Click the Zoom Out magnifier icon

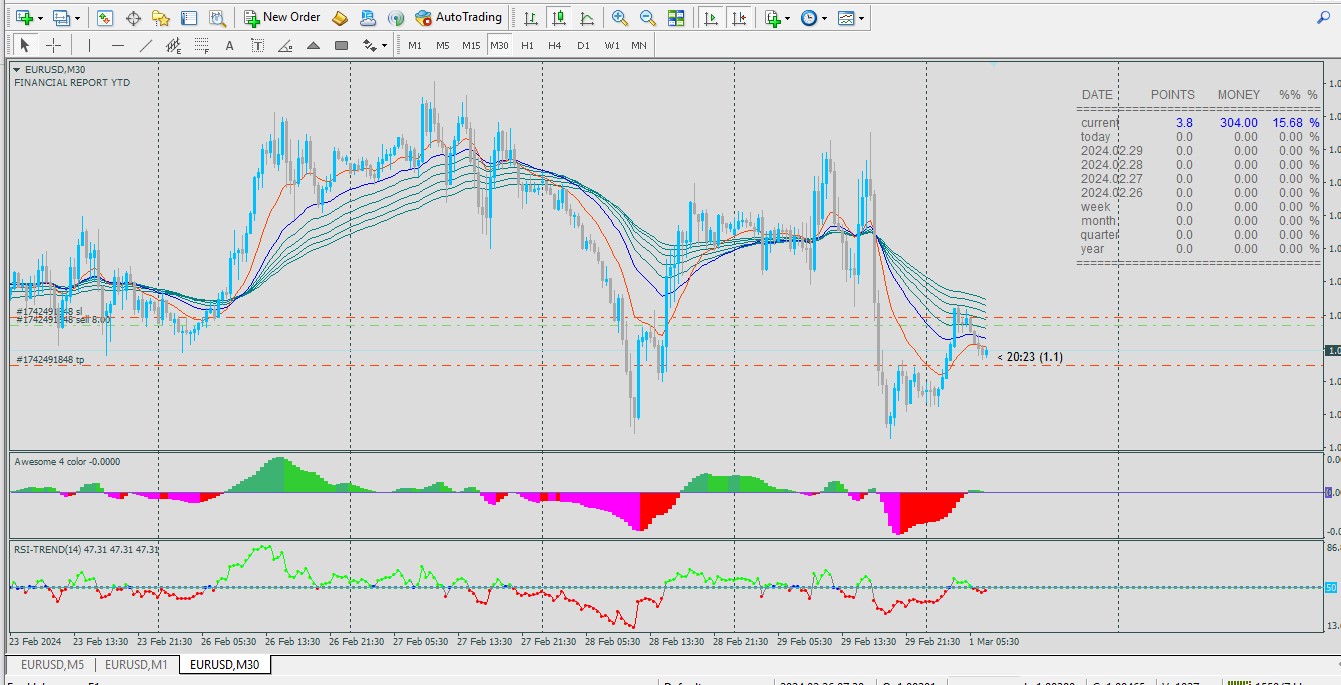[648, 18]
